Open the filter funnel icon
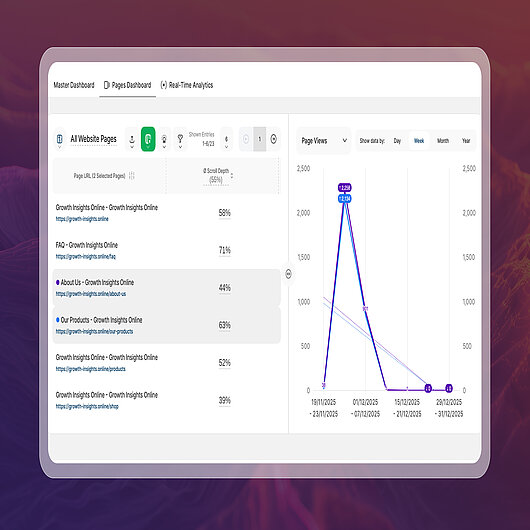This screenshot has width=530, height=530. tap(180, 139)
